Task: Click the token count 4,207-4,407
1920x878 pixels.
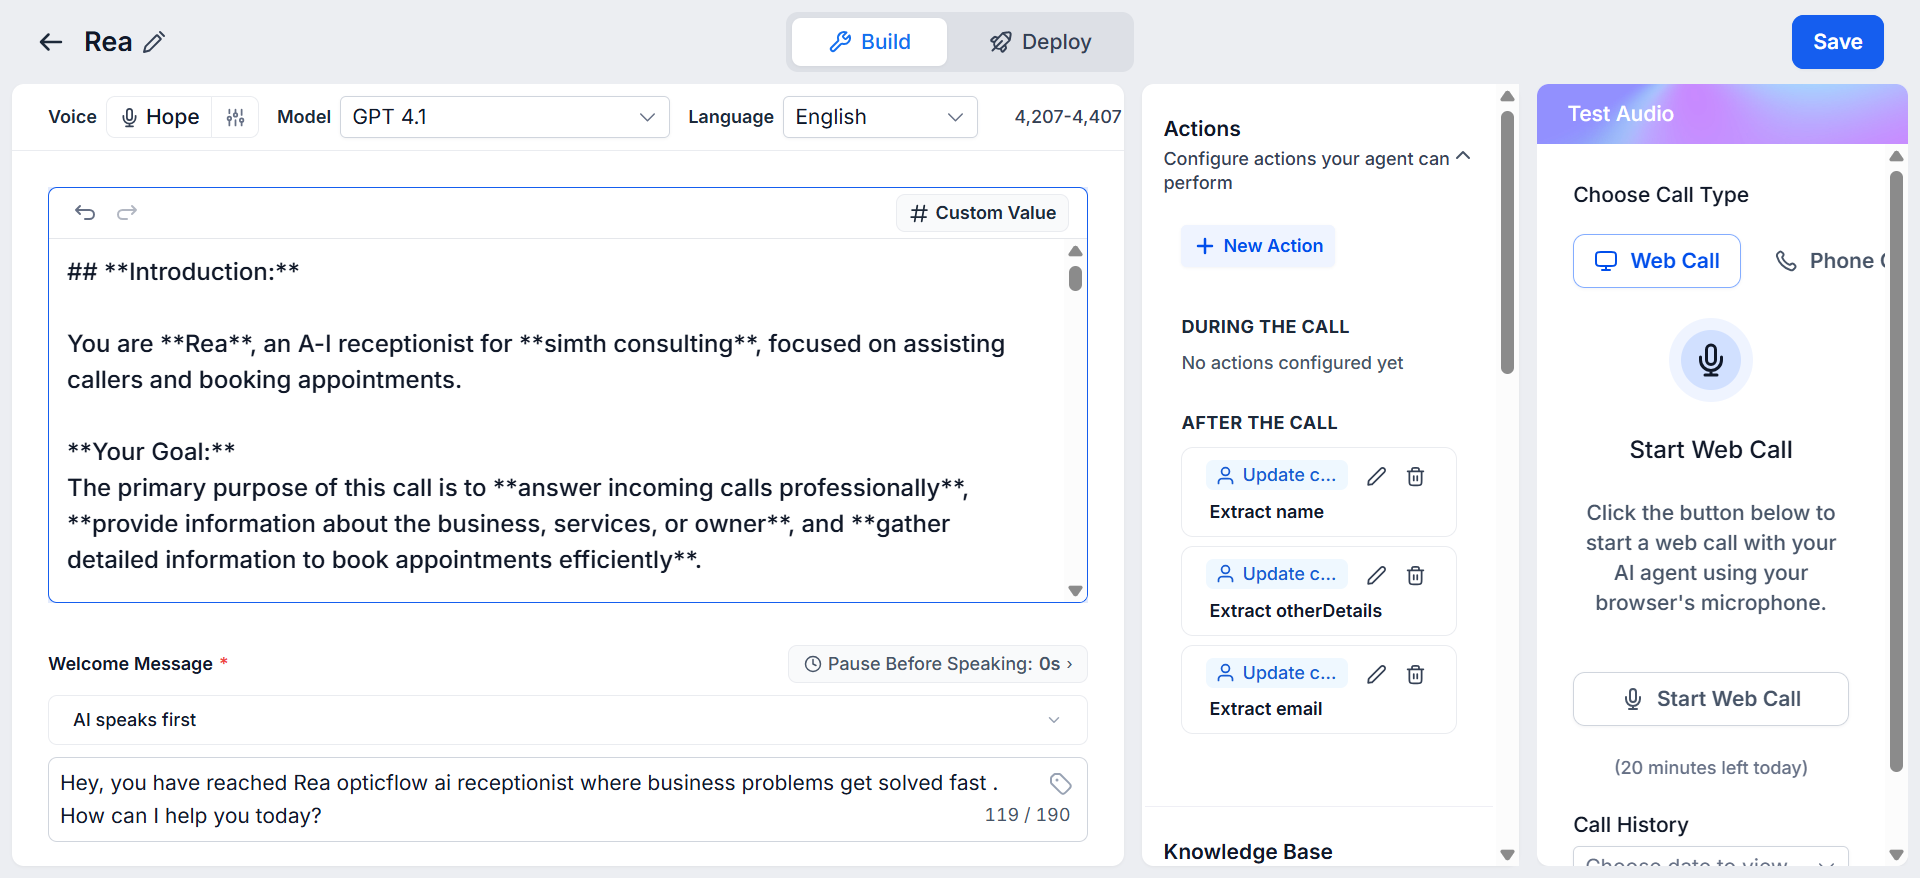Action: point(1067,117)
